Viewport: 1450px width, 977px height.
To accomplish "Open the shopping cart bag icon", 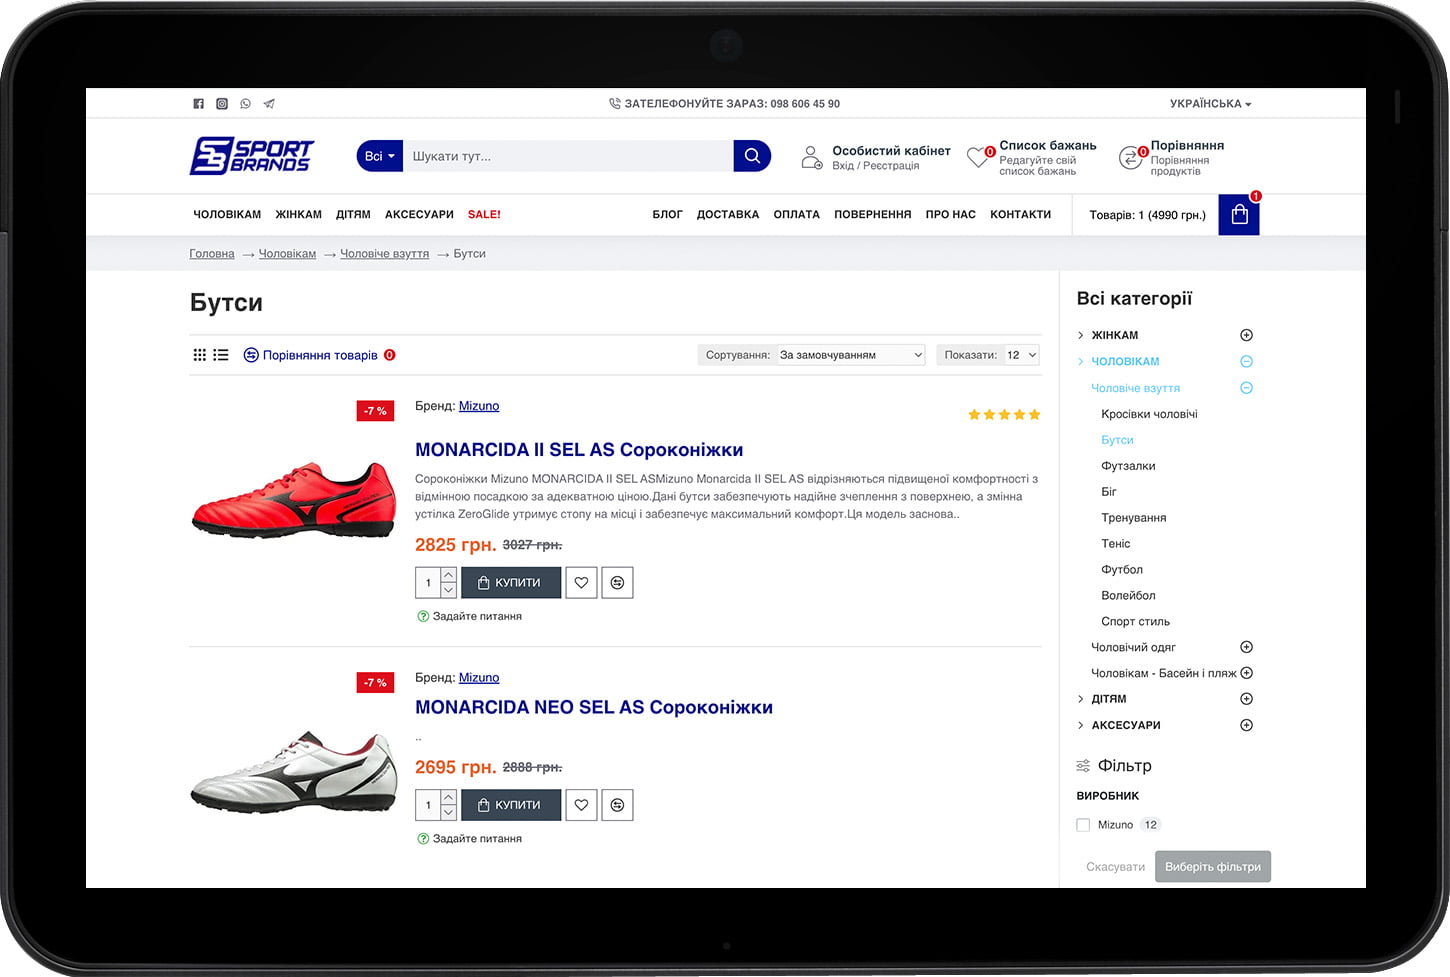I will [1239, 215].
